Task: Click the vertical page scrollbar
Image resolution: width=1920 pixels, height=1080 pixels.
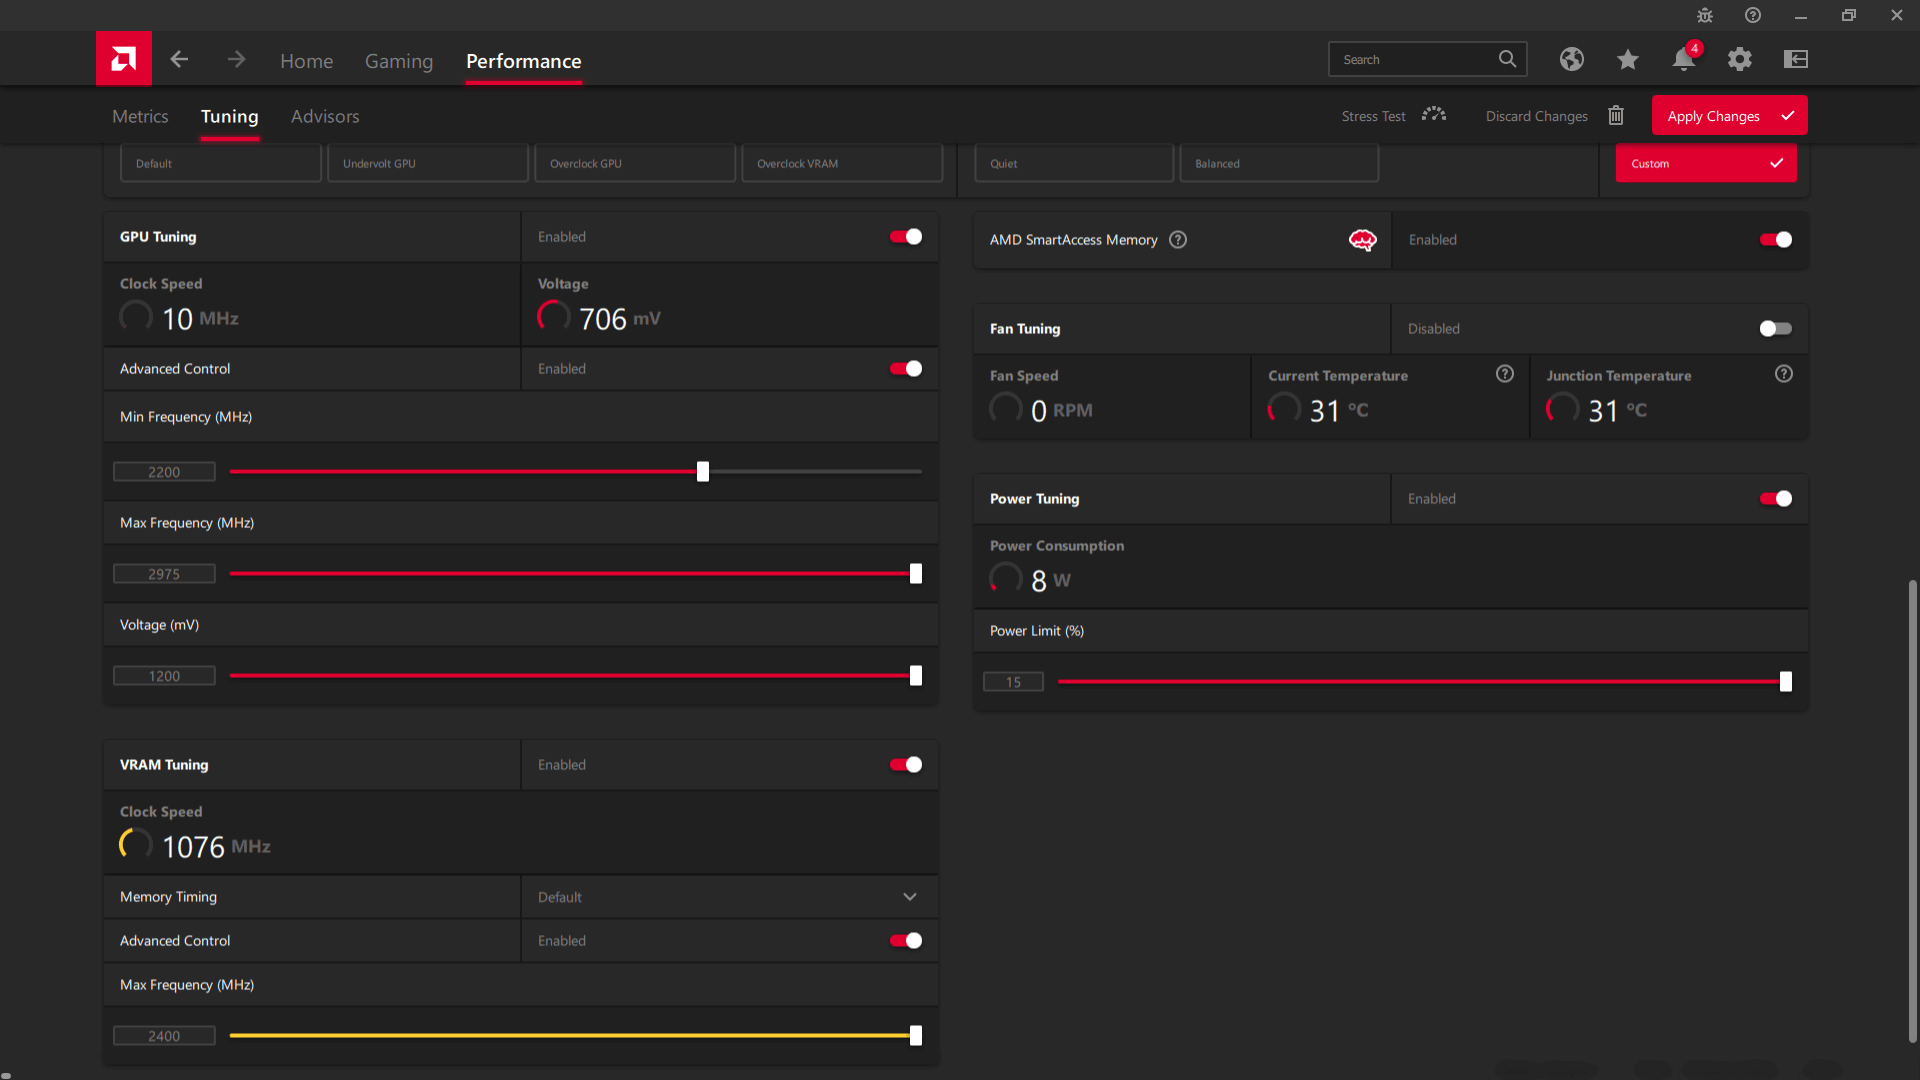Action: point(1912,811)
